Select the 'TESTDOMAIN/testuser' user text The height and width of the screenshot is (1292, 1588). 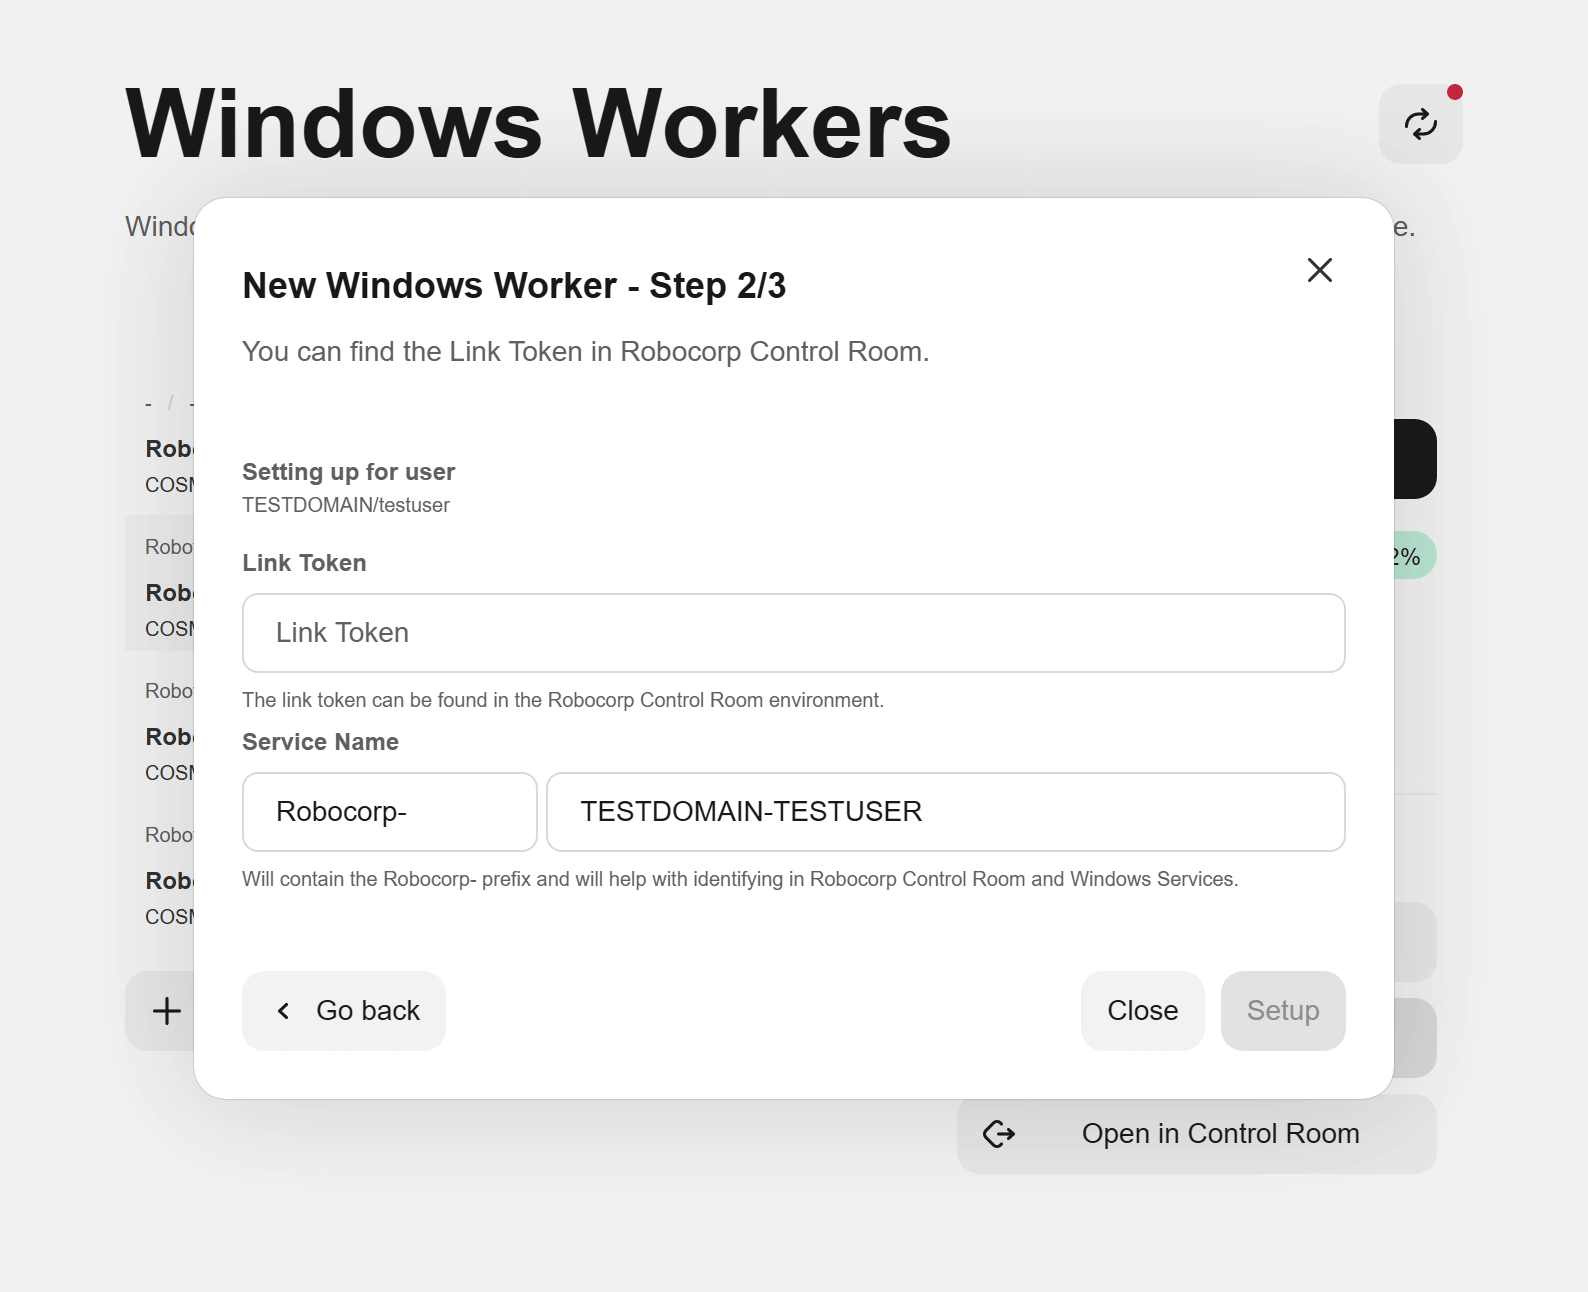pos(346,505)
